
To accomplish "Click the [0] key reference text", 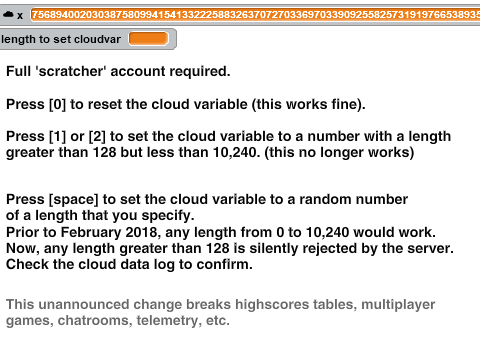I will click(57, 104).
